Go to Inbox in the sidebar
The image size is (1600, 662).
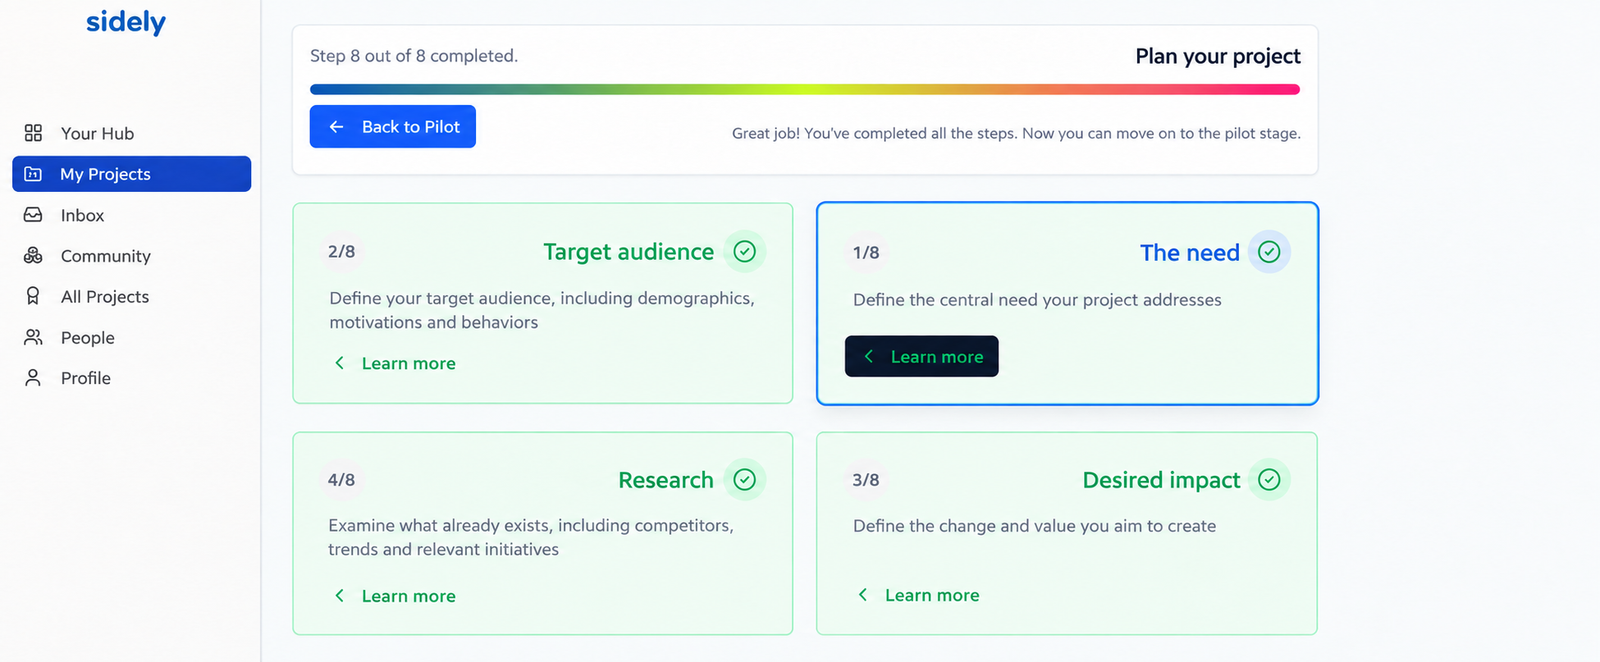[x=132, y=215]
